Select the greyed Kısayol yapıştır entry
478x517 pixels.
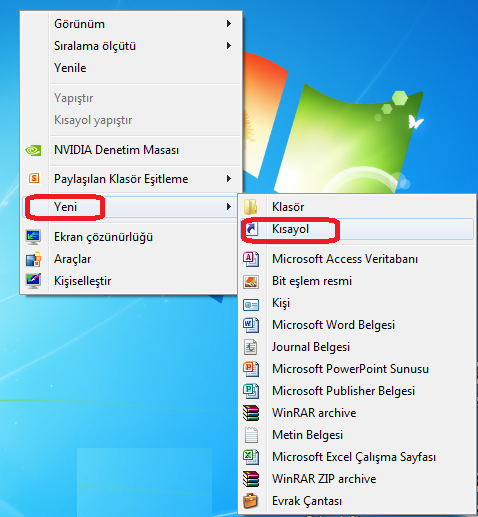tap(131, 120)
